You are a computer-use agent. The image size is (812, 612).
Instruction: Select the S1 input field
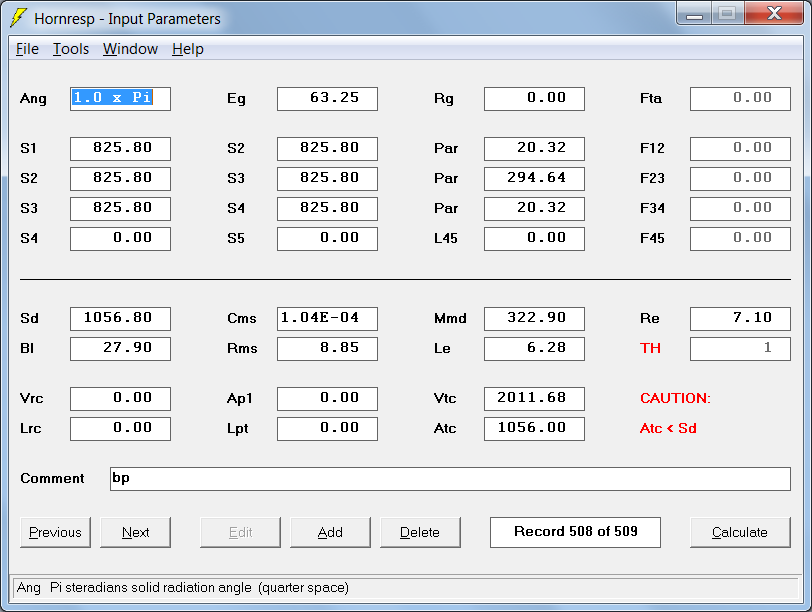coord(120,149)
